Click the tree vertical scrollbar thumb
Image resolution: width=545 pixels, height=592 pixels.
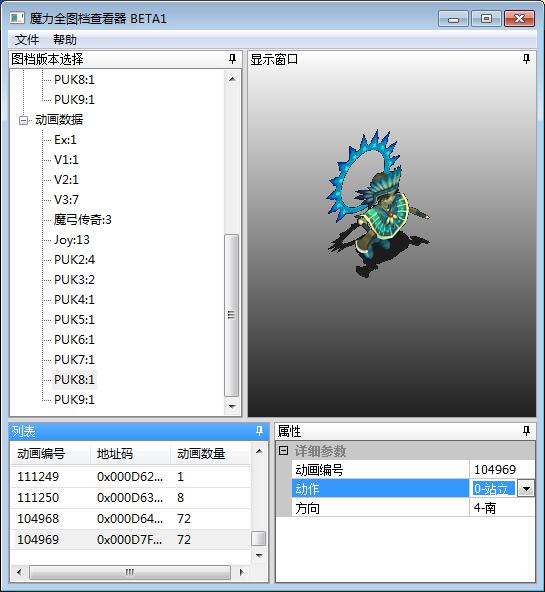point(231,315)
